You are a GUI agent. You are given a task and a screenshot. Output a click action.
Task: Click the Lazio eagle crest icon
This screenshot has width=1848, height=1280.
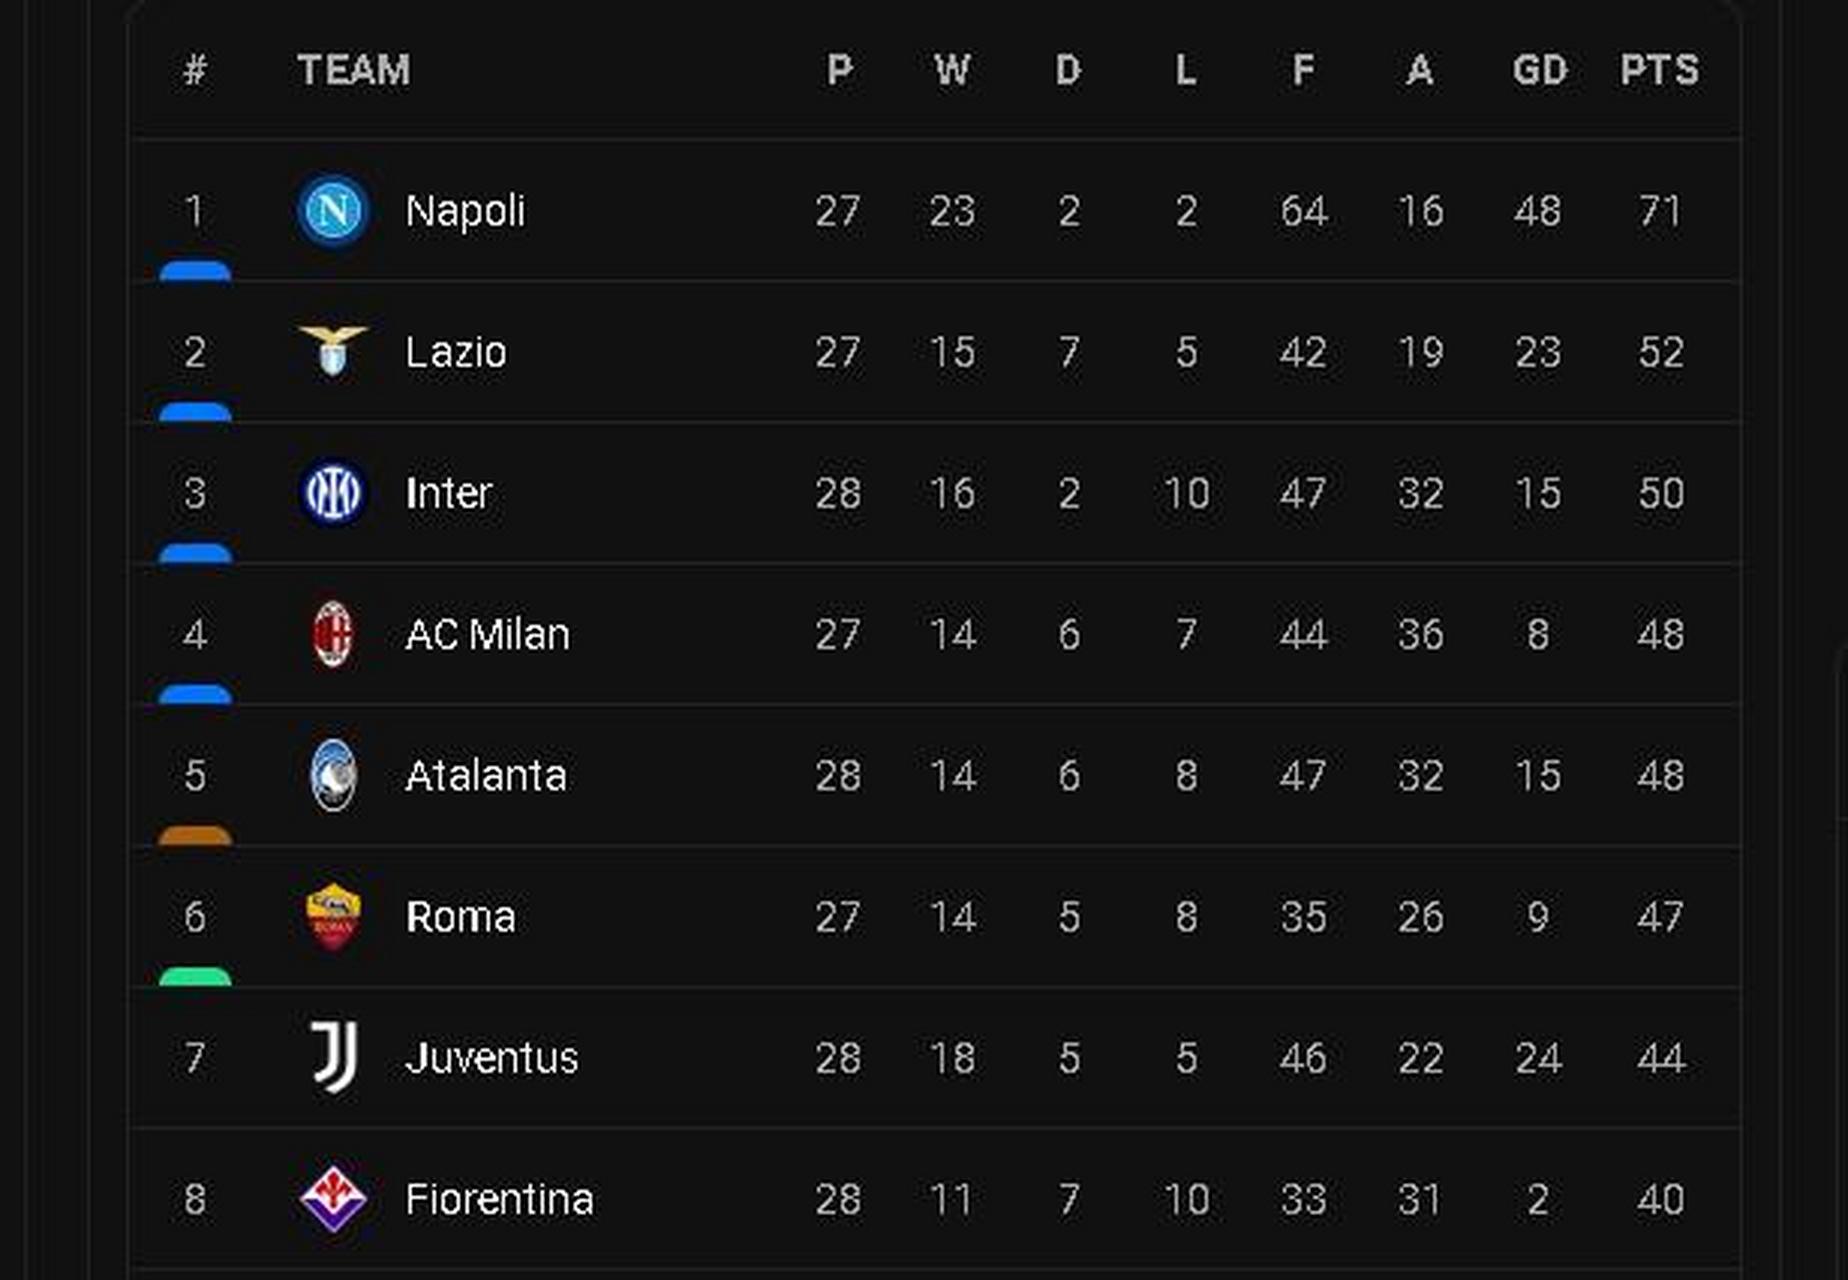[x=333, y=351]
